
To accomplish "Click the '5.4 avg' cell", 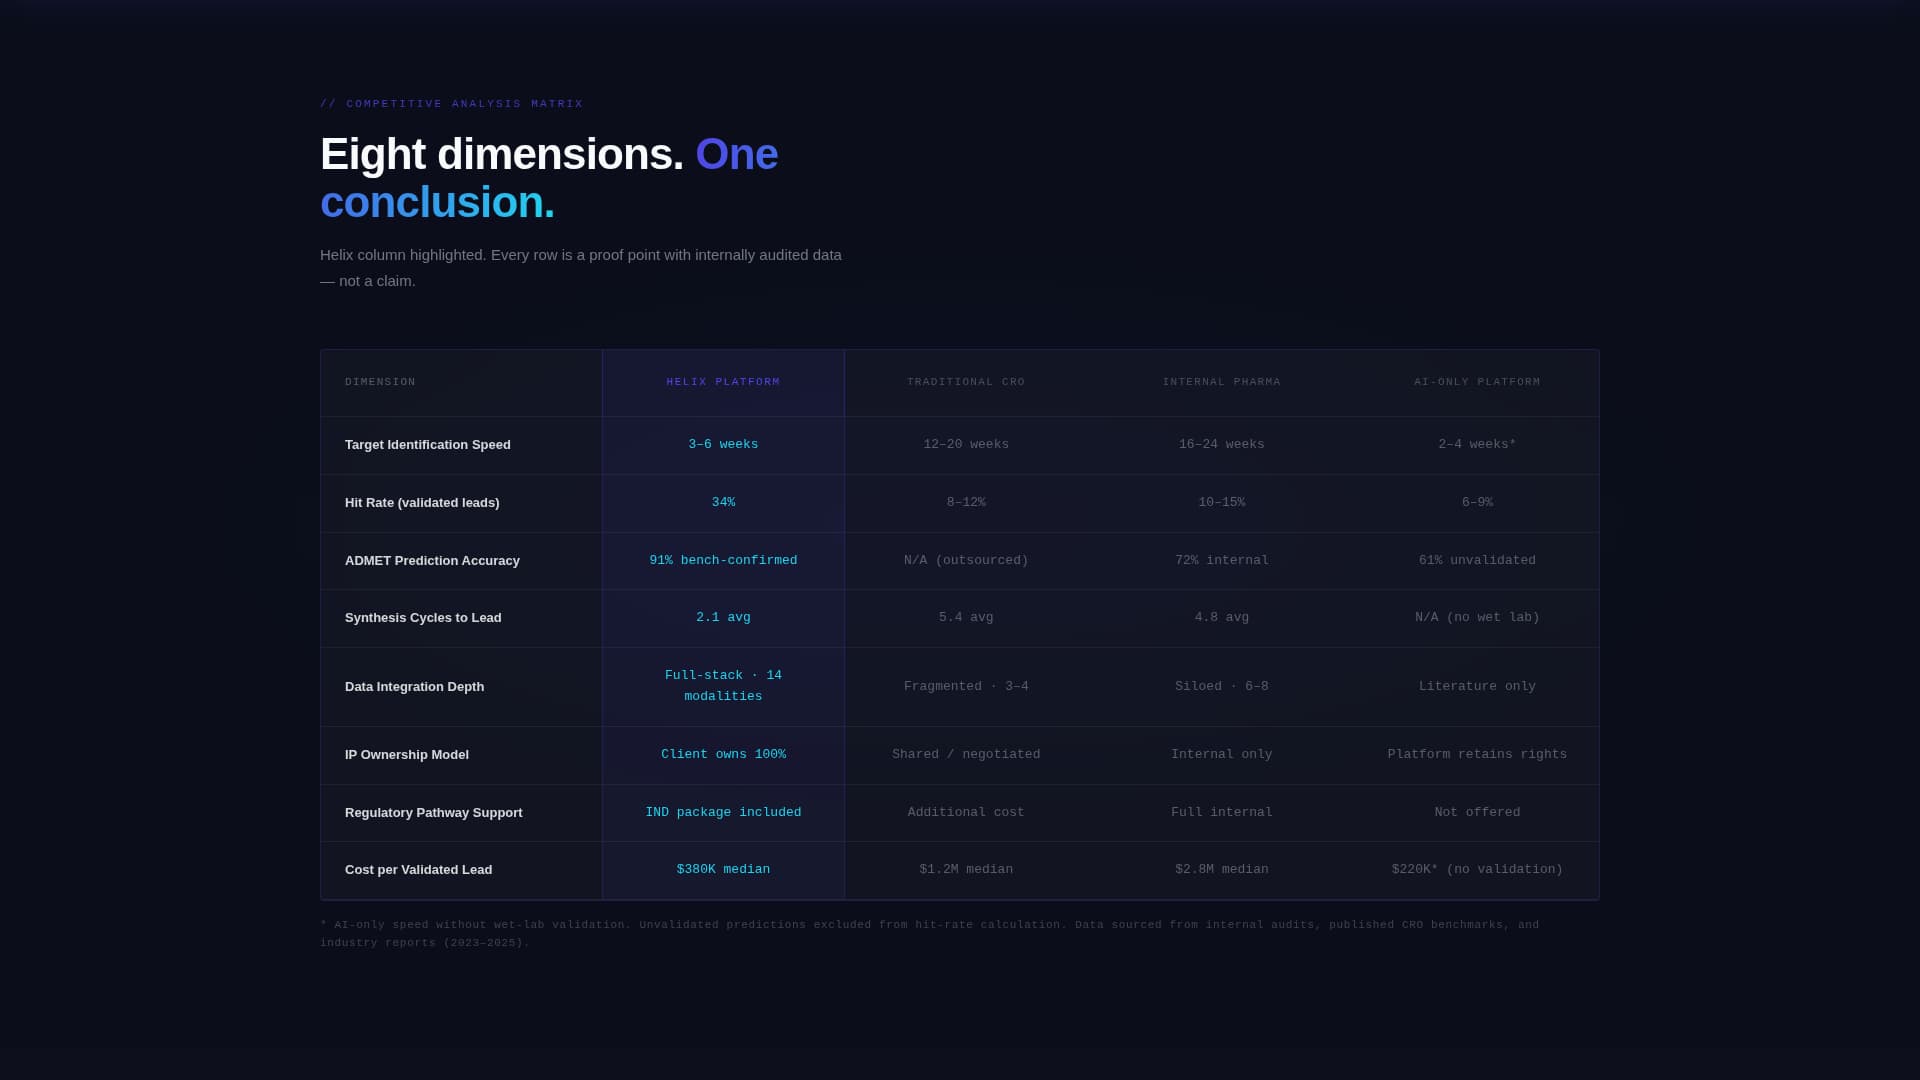I will point(966,618).
